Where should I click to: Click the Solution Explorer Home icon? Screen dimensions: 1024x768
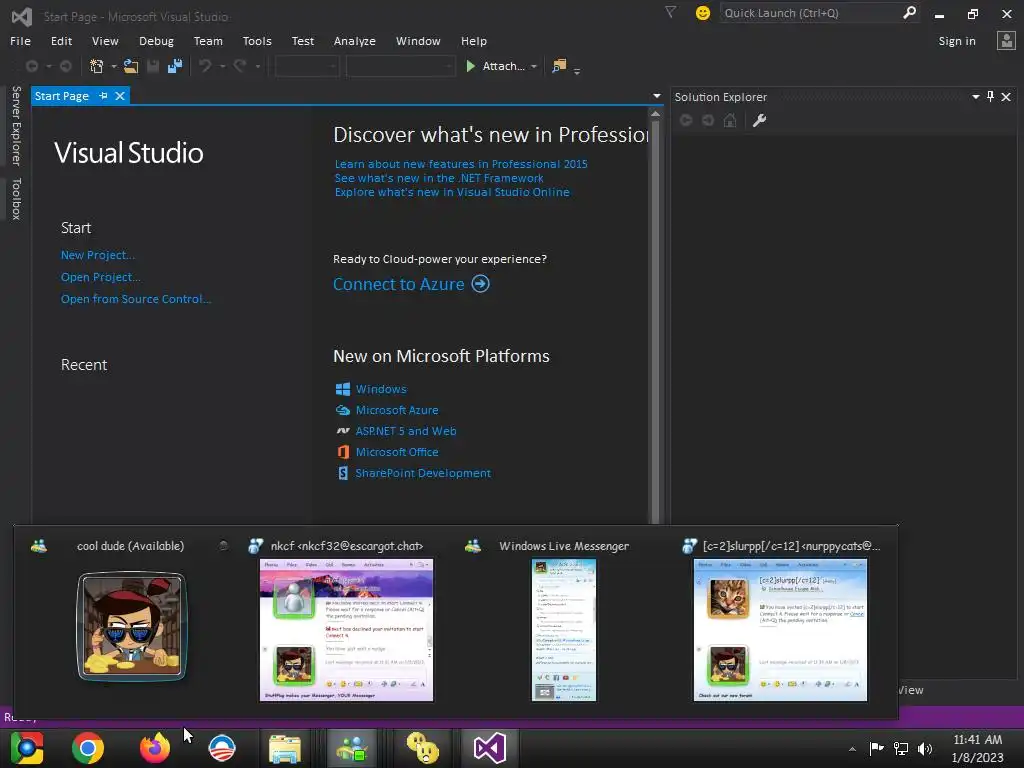[x=730, y=120]
